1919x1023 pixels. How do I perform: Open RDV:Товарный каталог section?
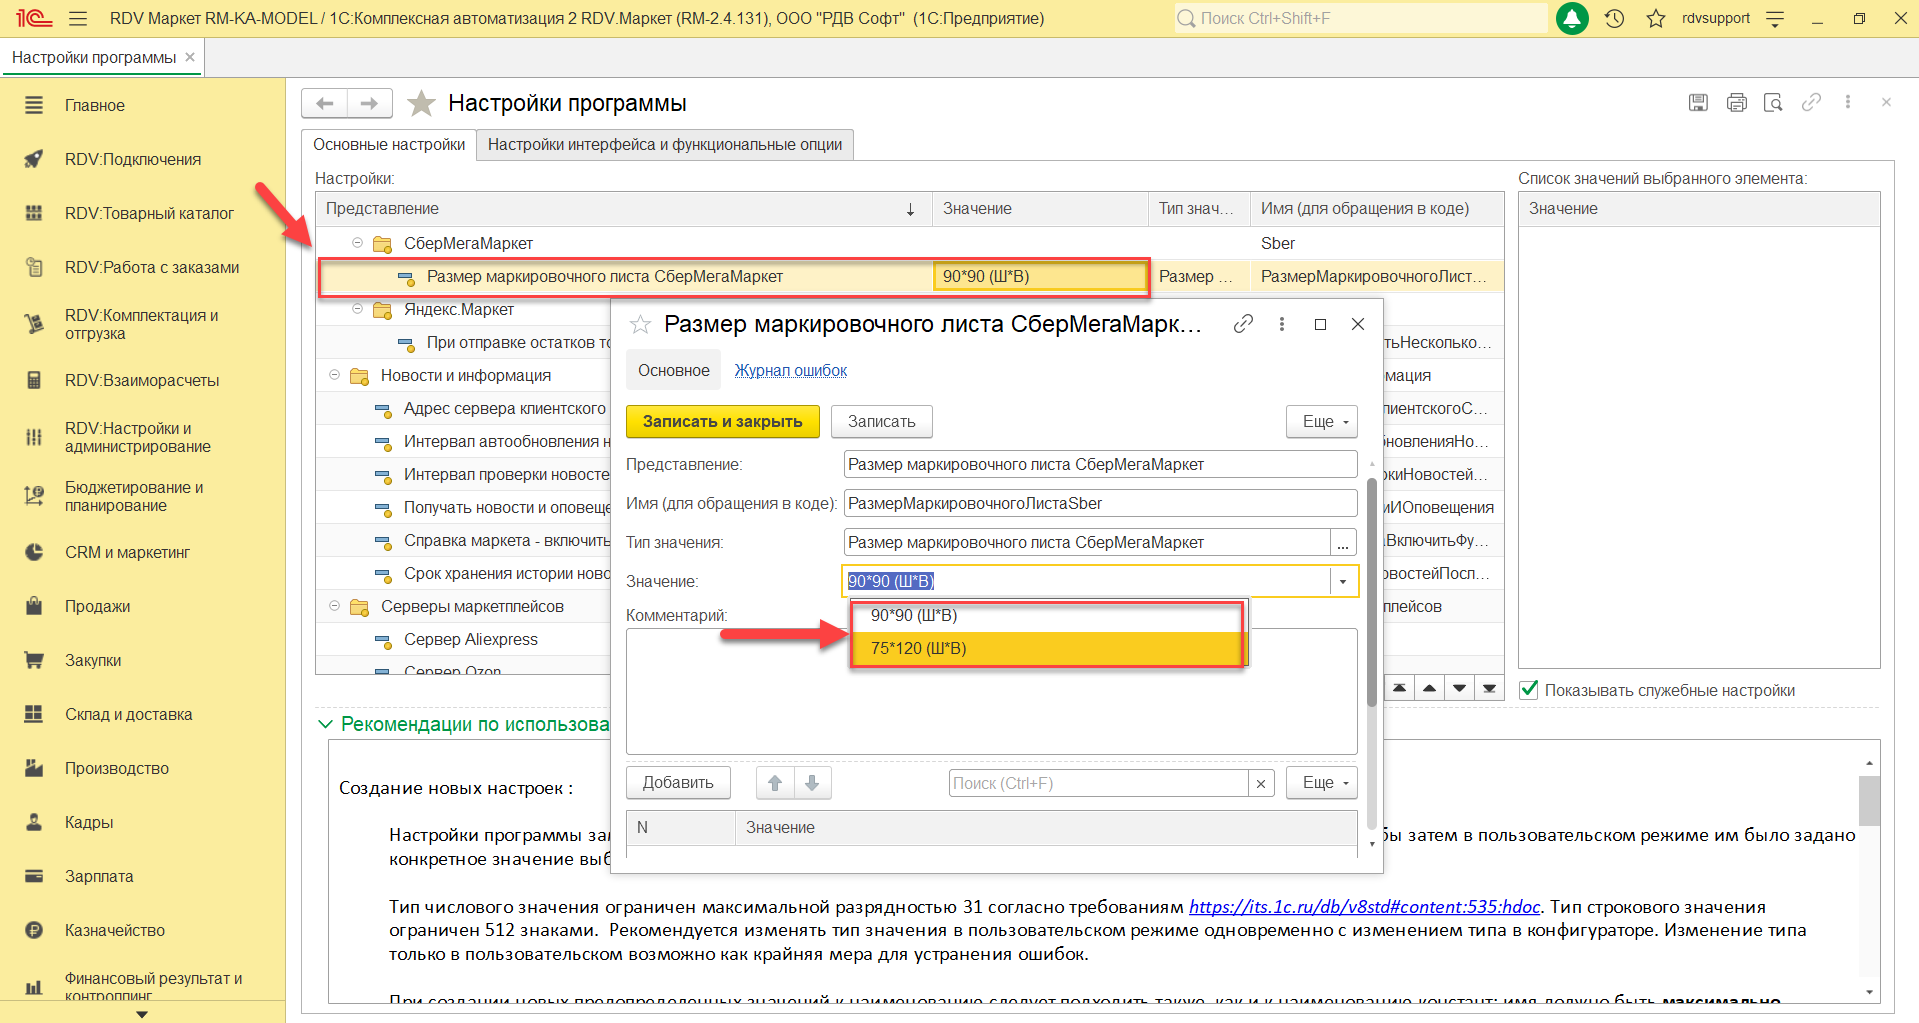point(149,213)
